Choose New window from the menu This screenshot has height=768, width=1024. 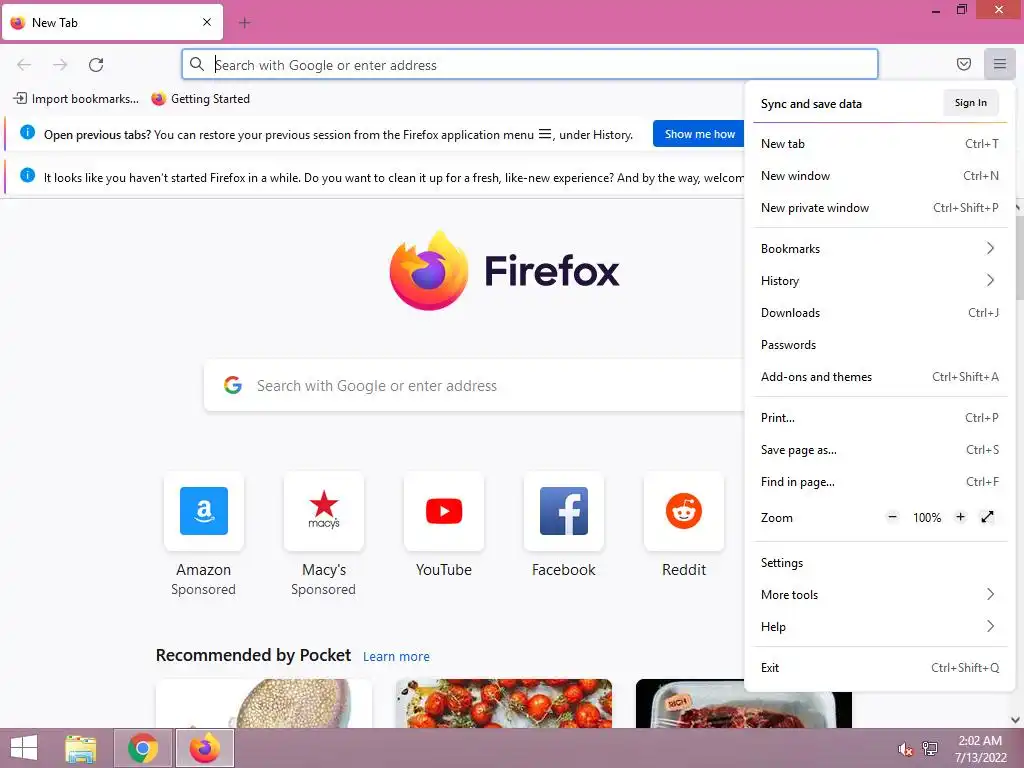pyautogui.click(x=879, y=176)
